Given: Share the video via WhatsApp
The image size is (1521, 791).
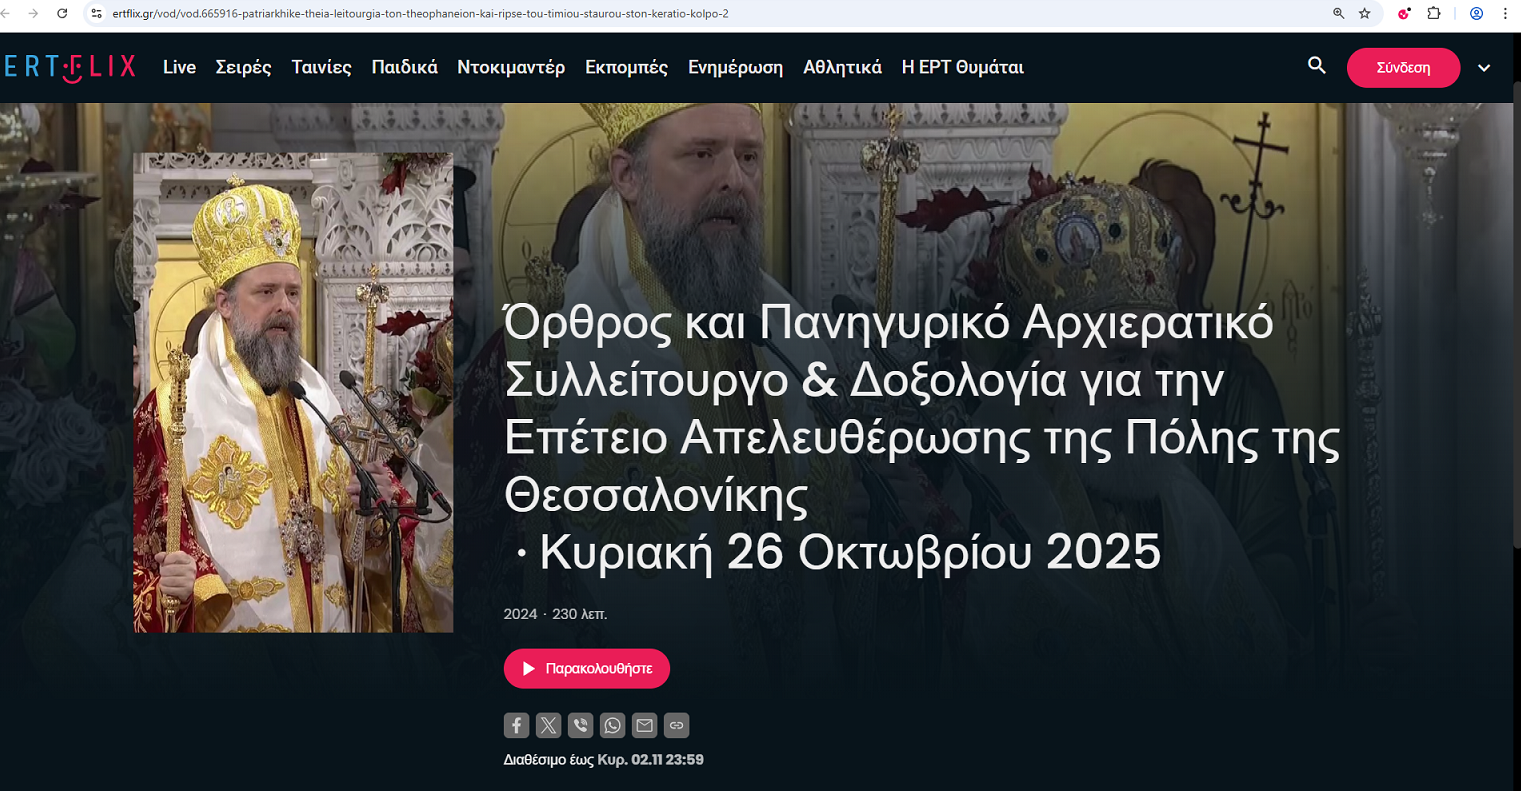Looking at the screenshot, I should tap(612, 725).
